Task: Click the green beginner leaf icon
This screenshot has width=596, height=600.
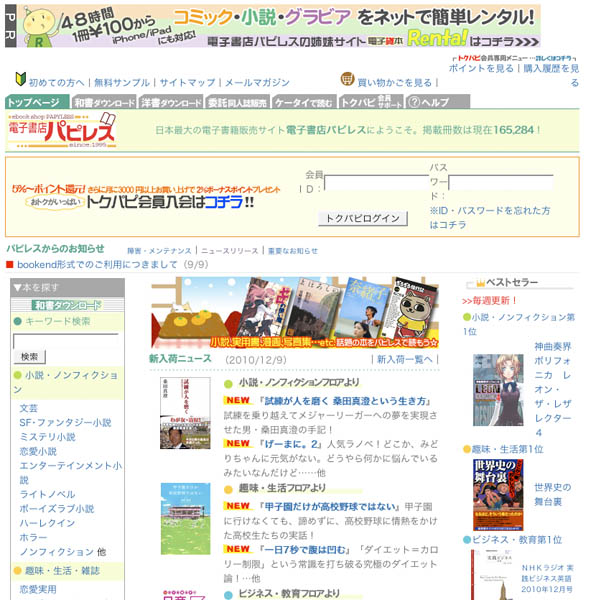Action: pos(20,79)
